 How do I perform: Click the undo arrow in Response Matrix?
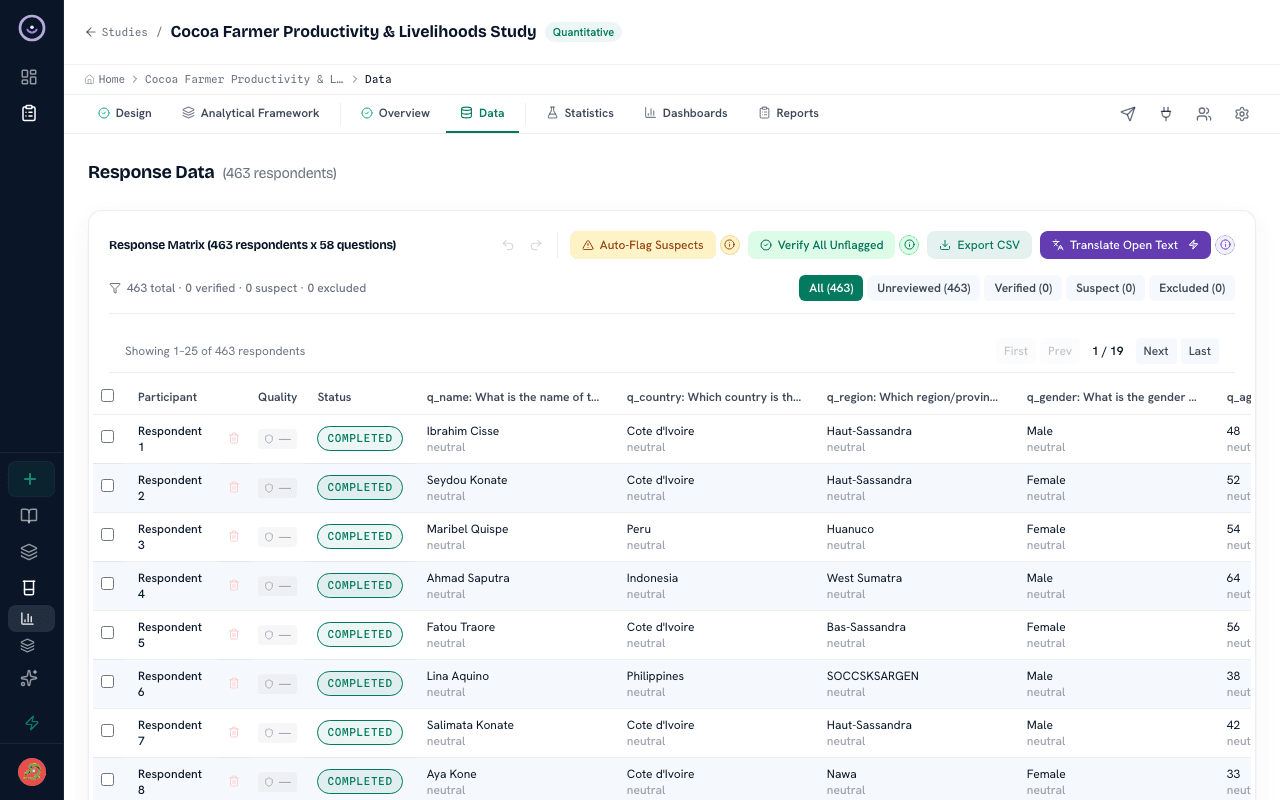[508, 245]
